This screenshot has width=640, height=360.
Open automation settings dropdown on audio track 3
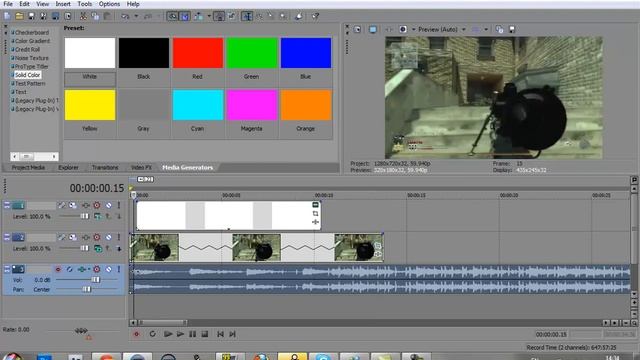point(89,269)
